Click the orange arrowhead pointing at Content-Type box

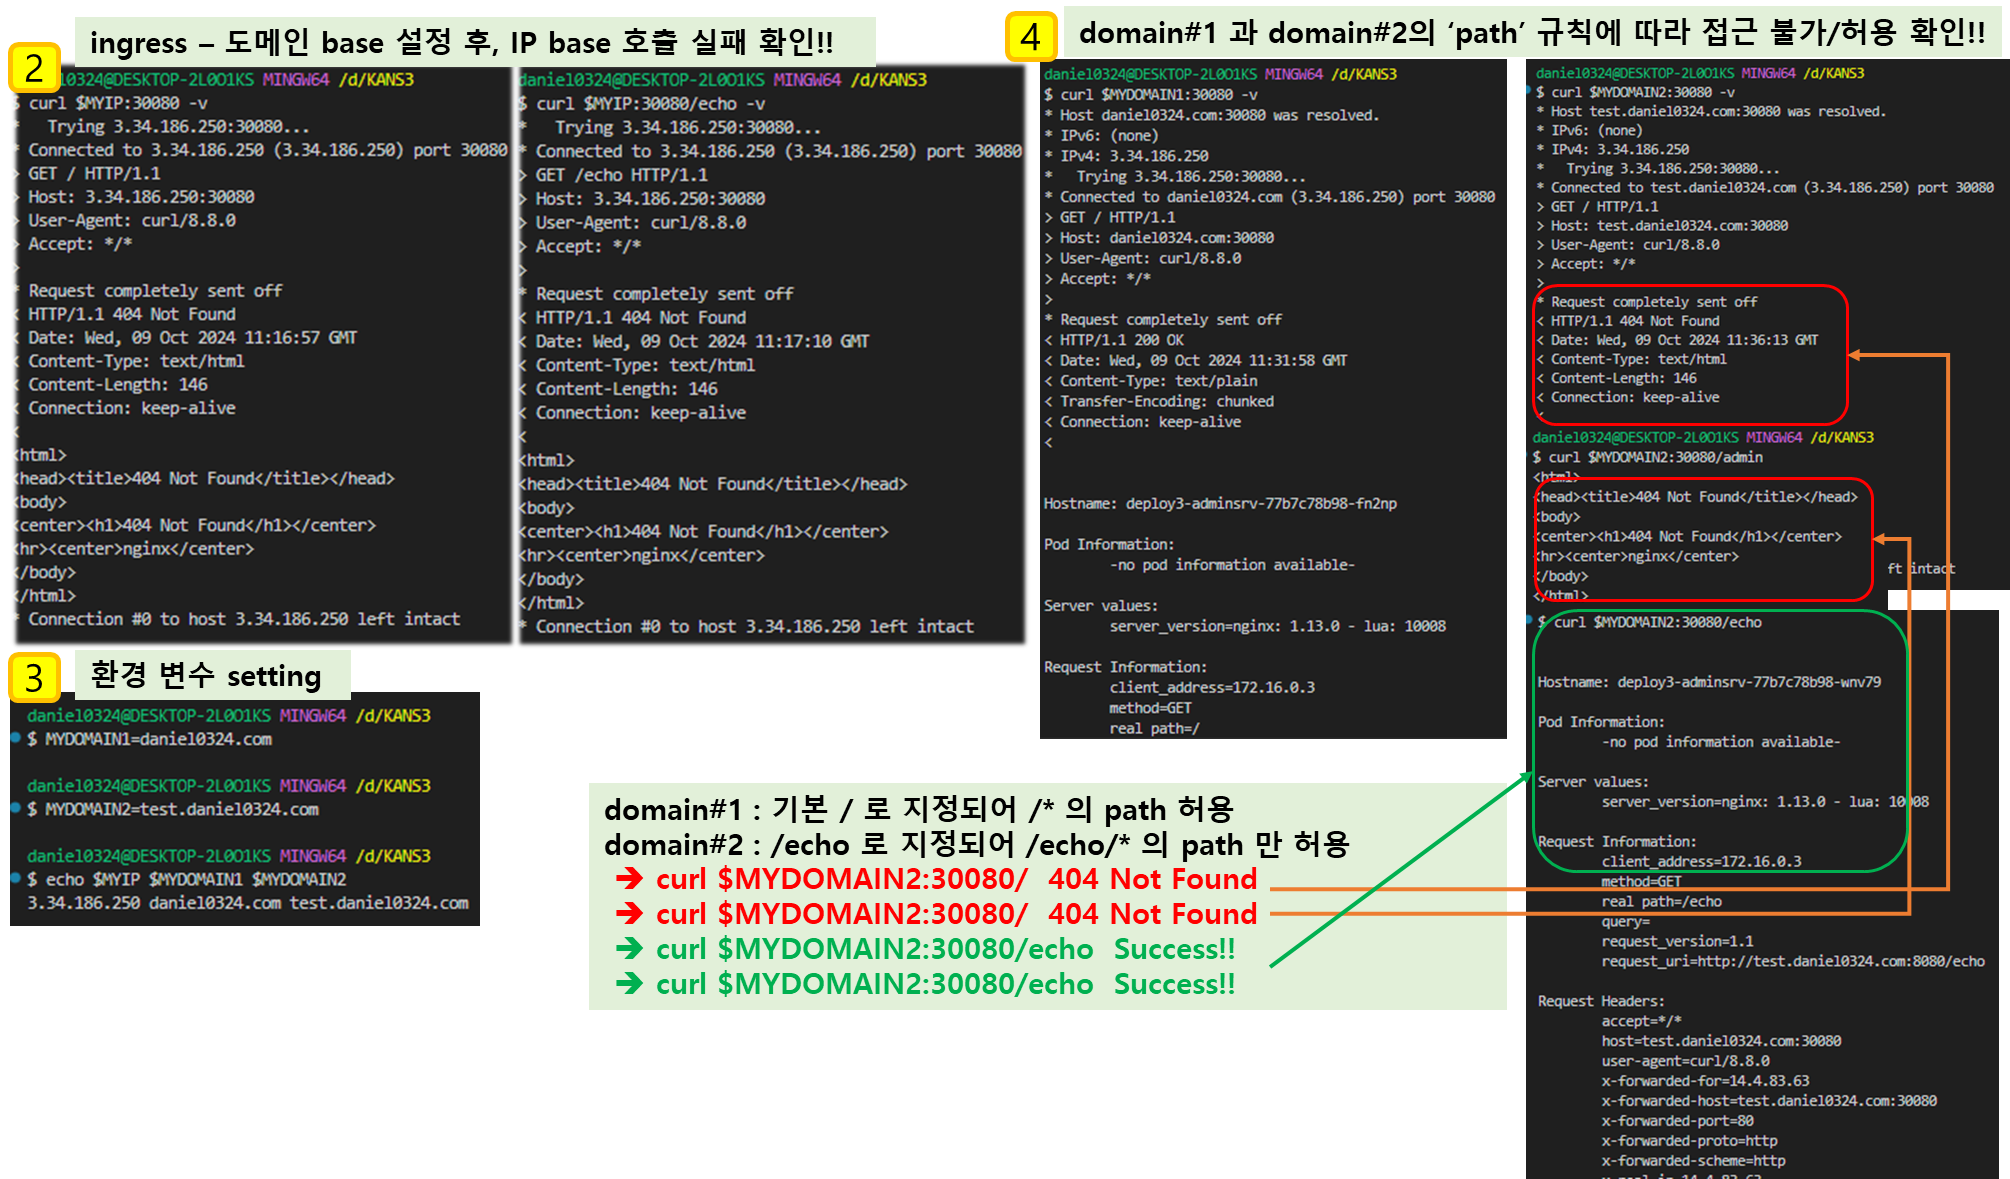point(1855,355)
